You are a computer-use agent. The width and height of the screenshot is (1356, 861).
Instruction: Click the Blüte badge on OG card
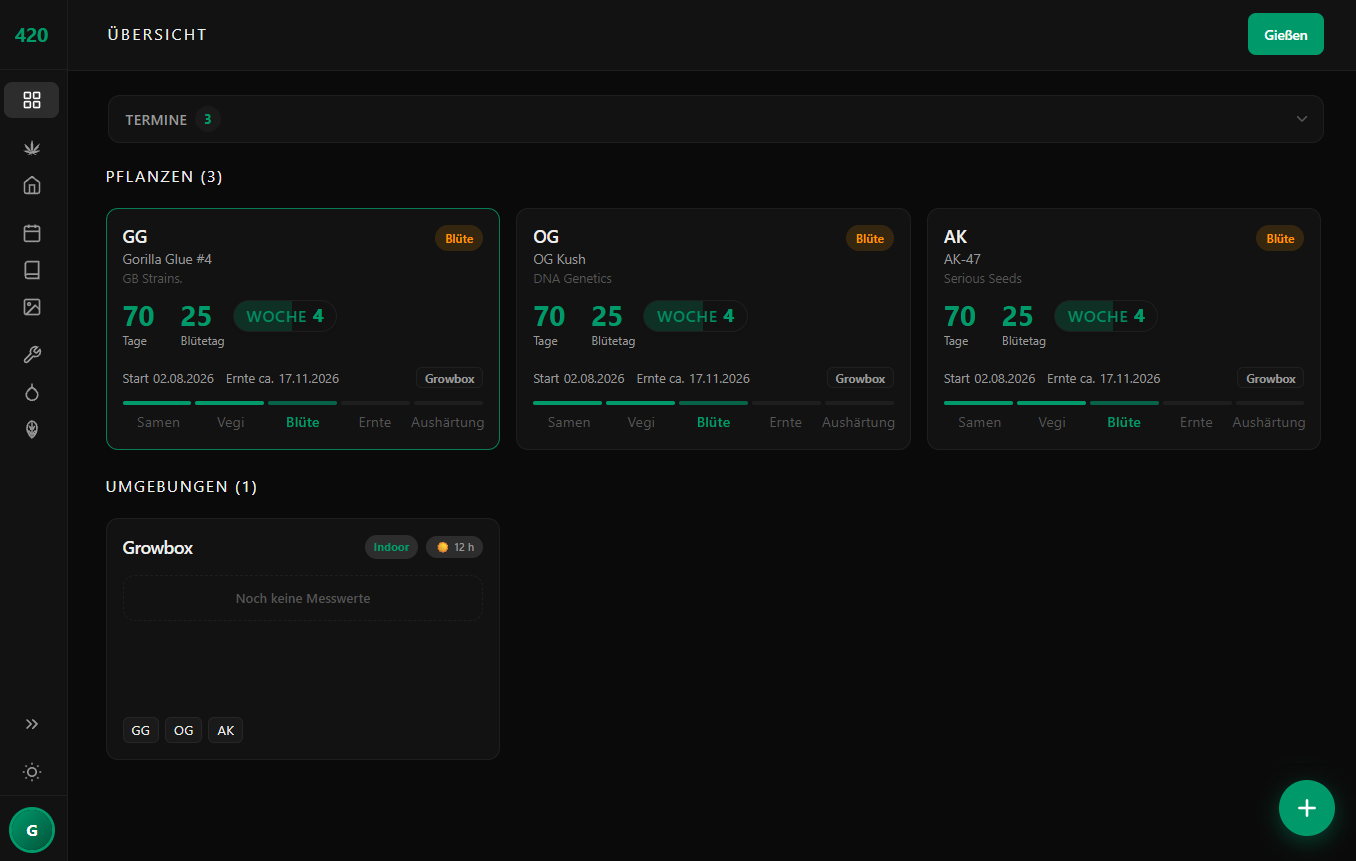[870, 238]
